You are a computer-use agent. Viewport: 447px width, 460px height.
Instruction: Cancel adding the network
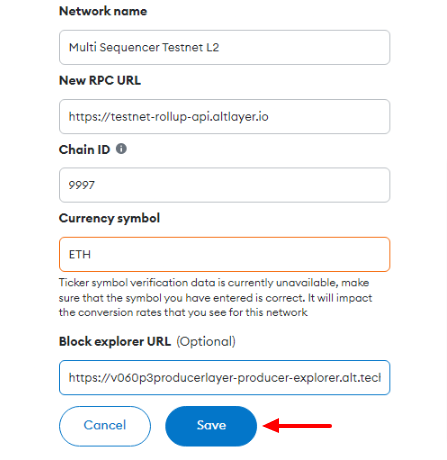coord(105,426)
